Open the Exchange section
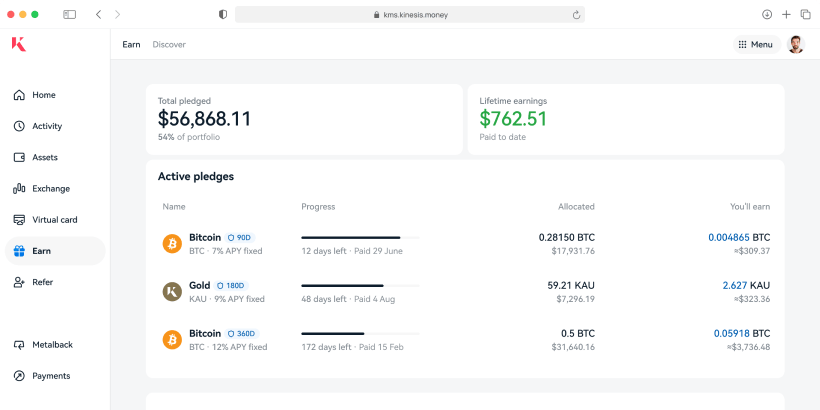Screen dimensions: 820x410 click(55, 189)
